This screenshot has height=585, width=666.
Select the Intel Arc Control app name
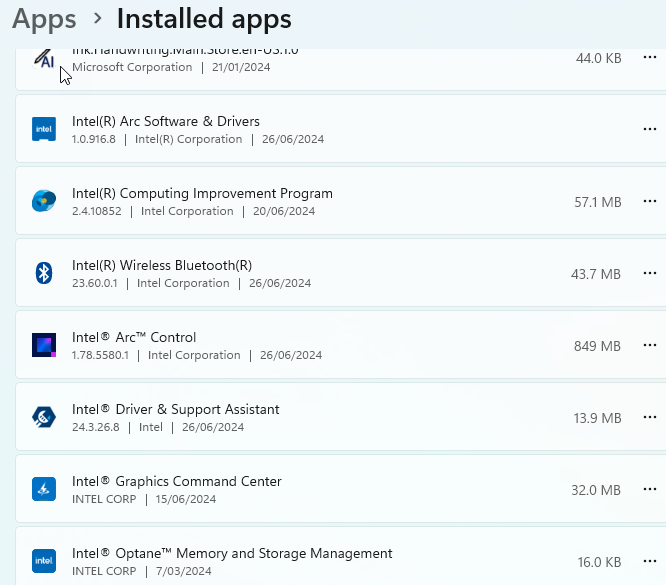coord(134,337)
